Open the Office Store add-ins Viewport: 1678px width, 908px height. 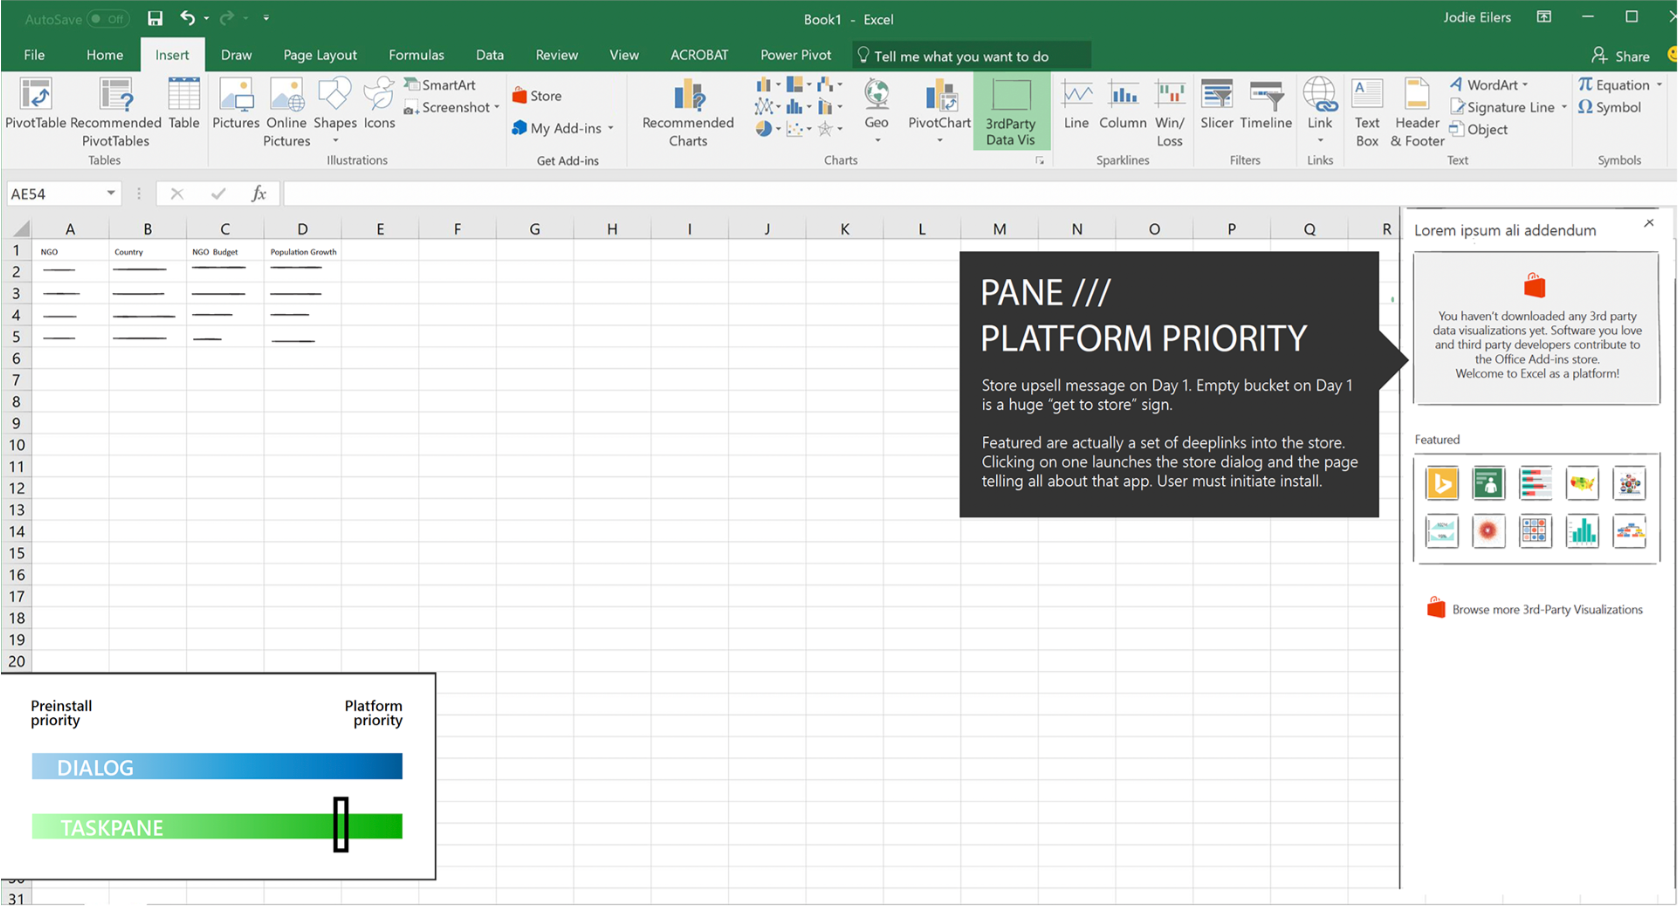tap(537, 96)
